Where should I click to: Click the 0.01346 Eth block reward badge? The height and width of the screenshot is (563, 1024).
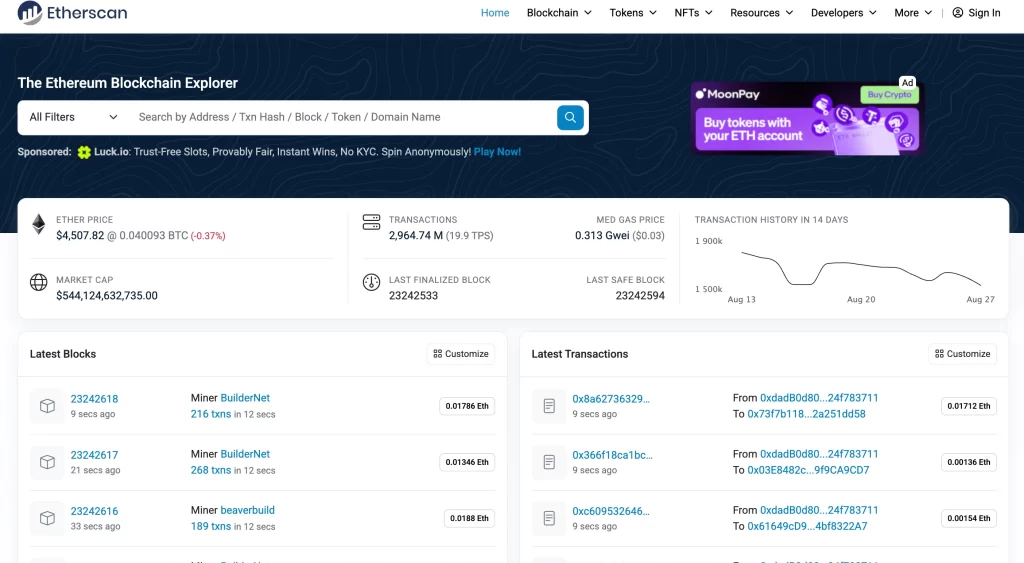[467, 462]
